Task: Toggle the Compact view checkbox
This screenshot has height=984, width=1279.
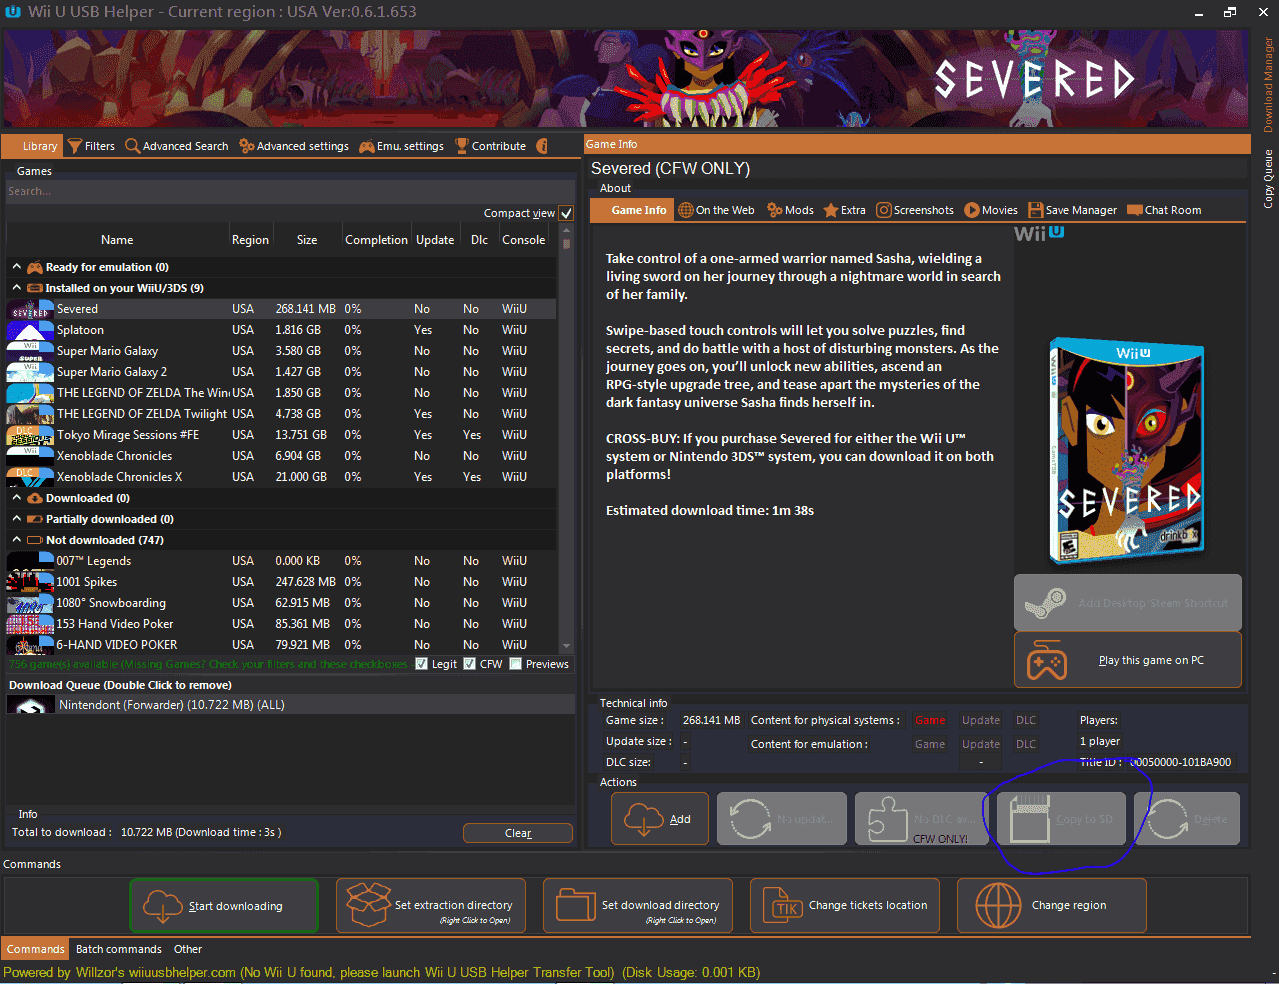Action: click(566, 213)
